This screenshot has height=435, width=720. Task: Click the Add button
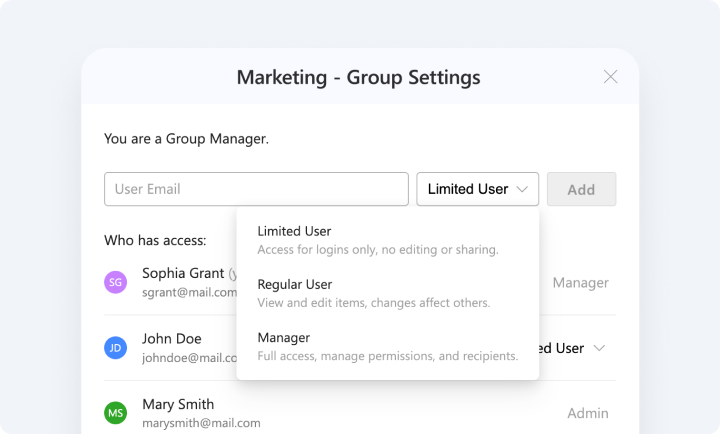click(581, 189)
